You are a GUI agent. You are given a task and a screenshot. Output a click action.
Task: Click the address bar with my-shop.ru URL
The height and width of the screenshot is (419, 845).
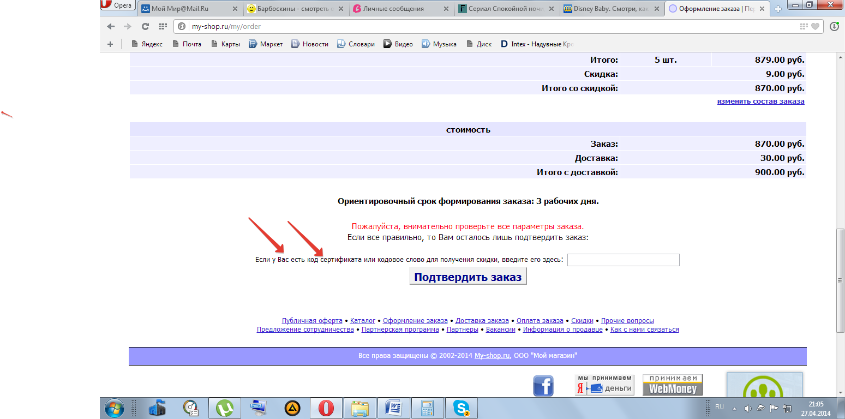[400, 26]
